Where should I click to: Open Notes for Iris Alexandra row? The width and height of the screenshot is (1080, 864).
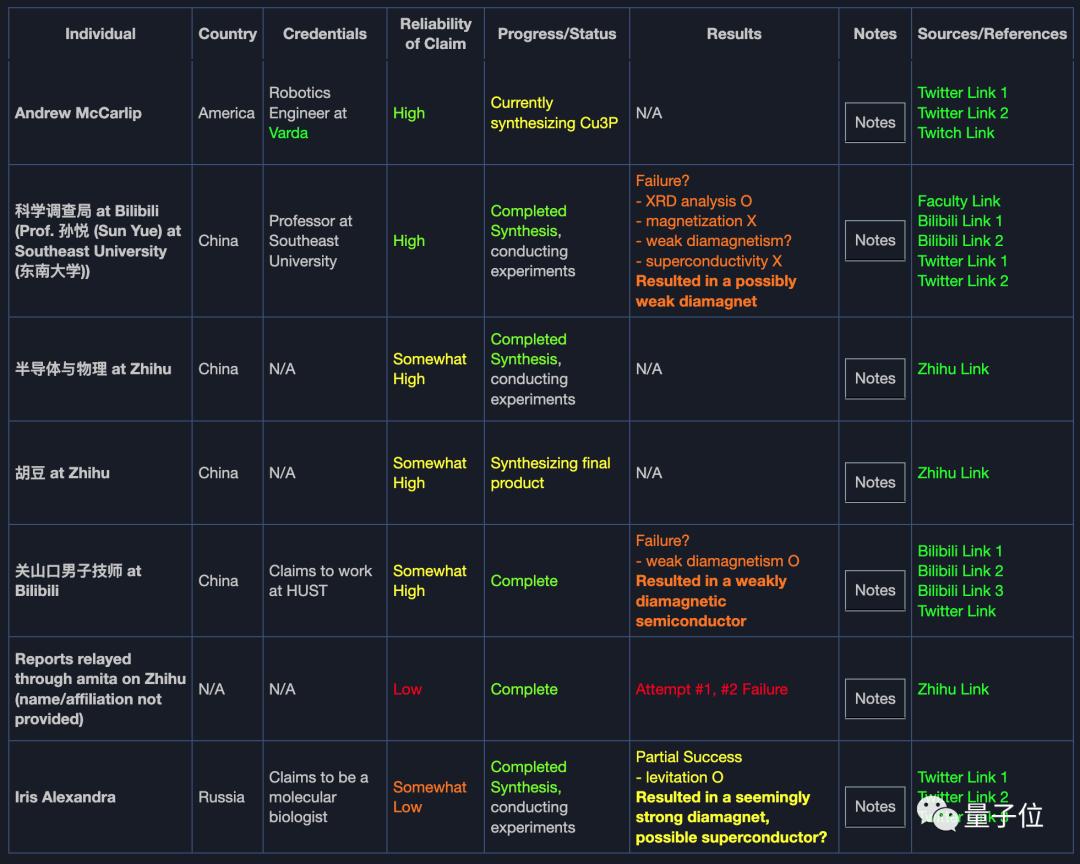pyautogui.click(x=874, y=807)
